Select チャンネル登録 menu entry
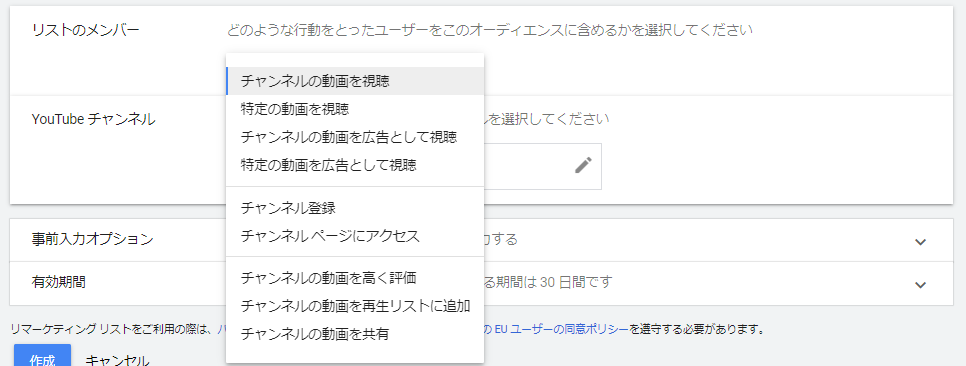This screenshot has width=966, height=366. coord(355,208)
